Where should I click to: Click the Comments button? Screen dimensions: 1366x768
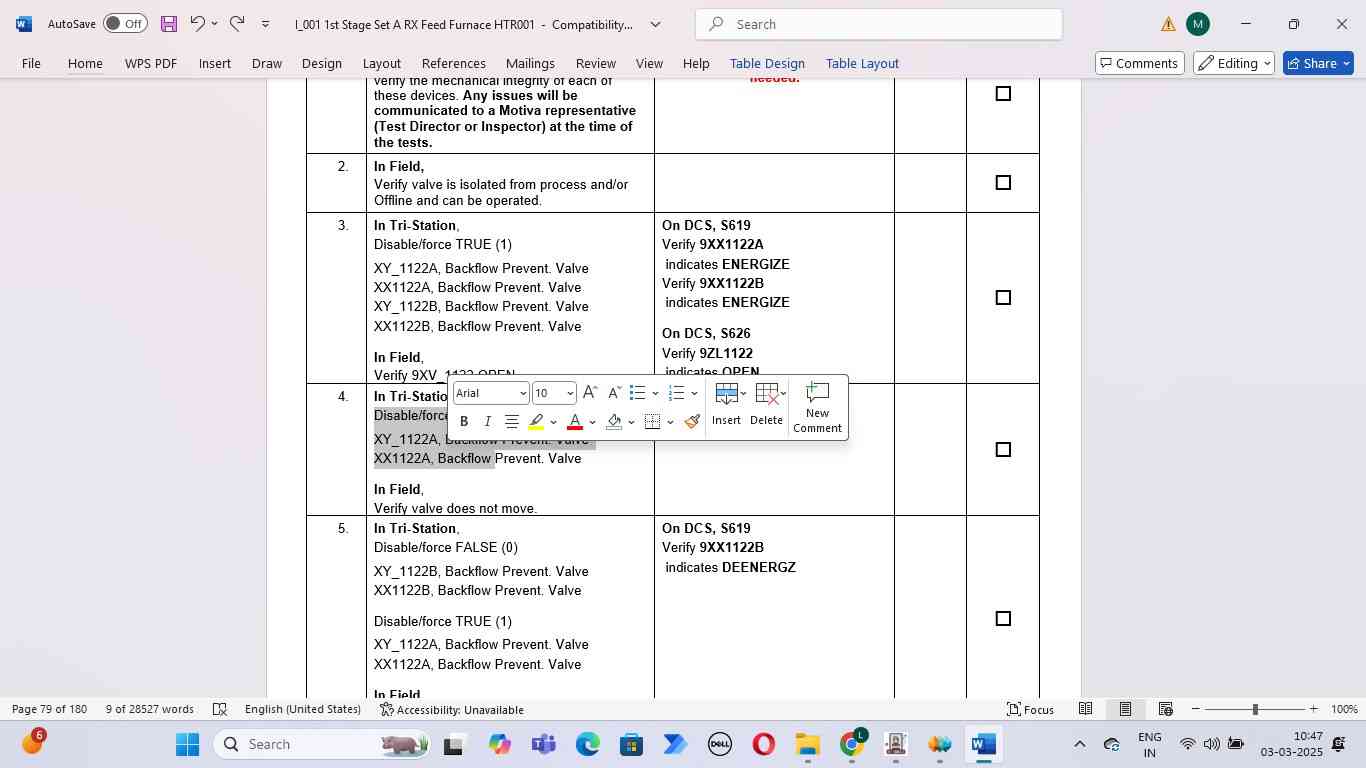1139,63
